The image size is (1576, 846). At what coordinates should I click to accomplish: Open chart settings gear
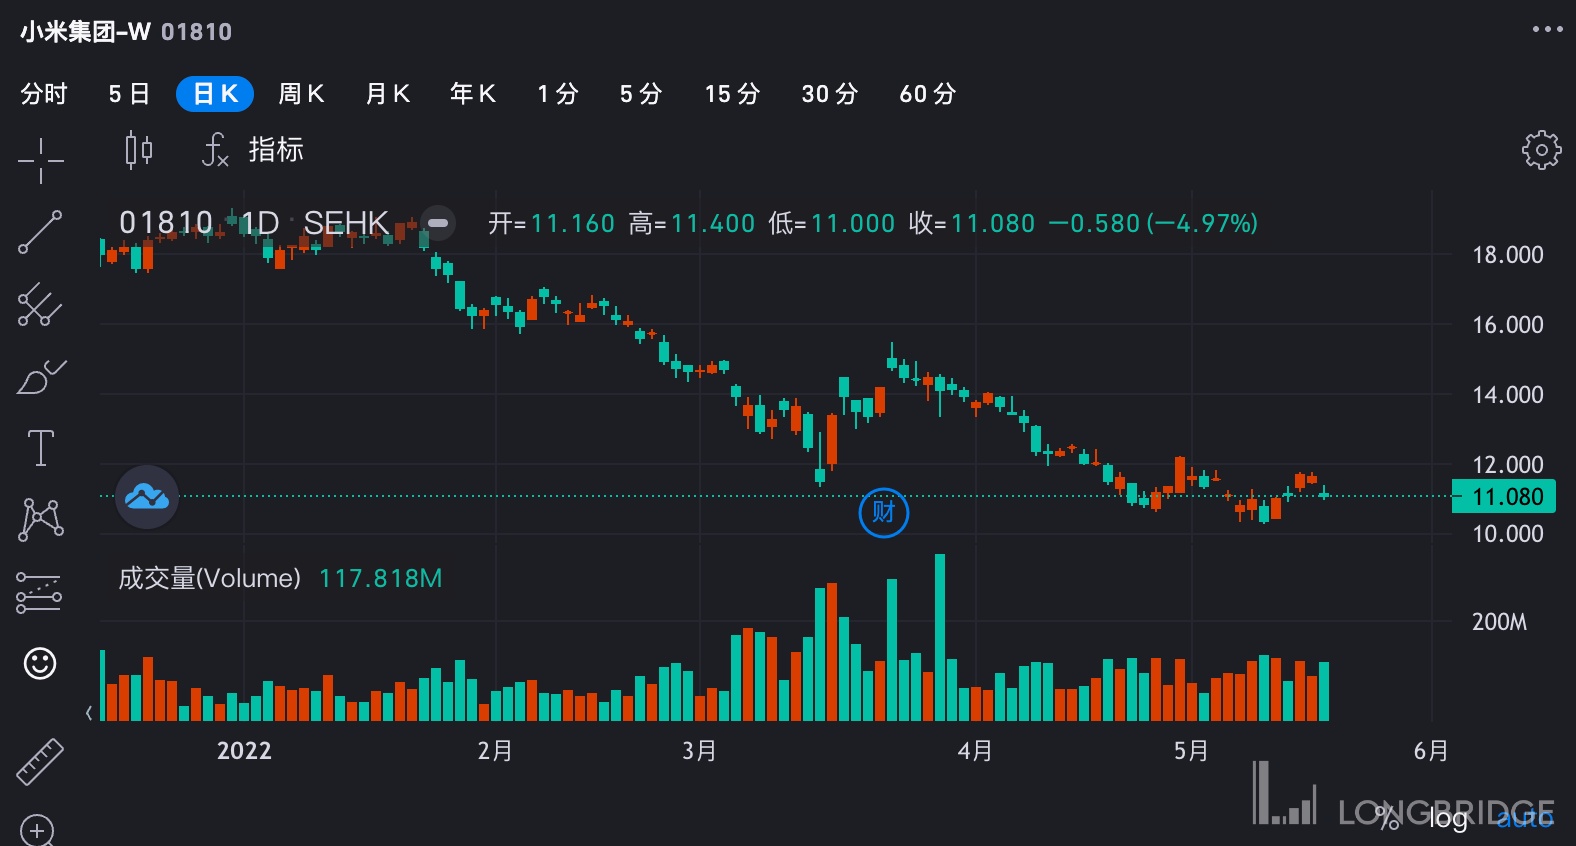[1541, 150]
